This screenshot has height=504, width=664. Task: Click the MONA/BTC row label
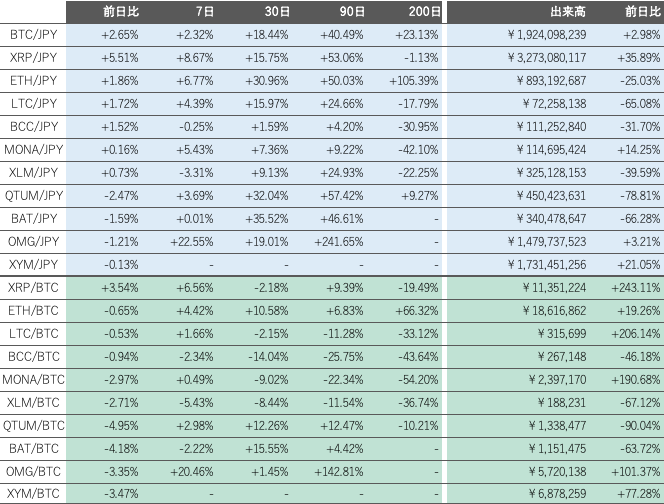(33, 379)
